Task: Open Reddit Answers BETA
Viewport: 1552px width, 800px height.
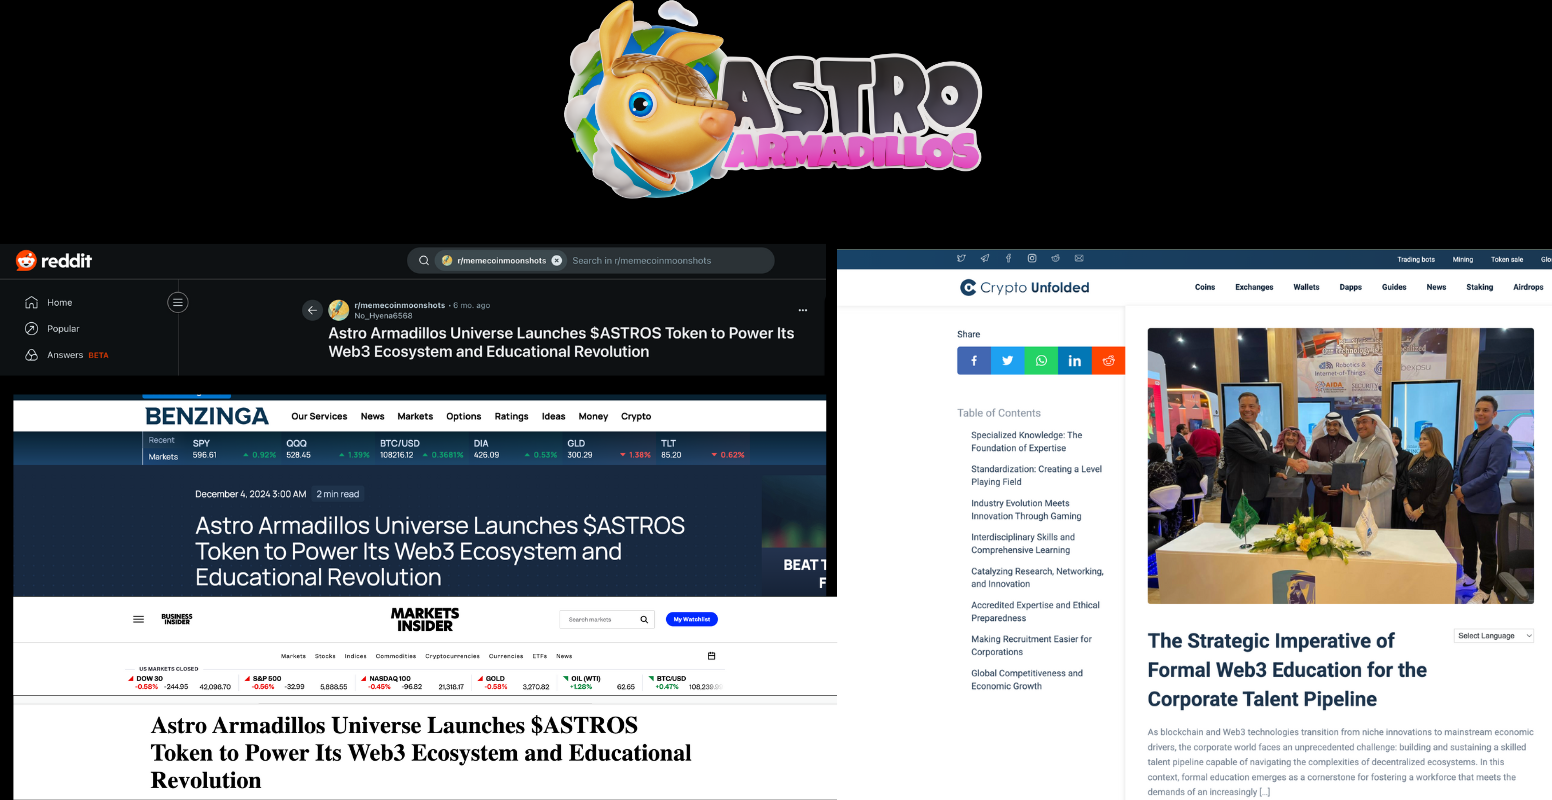Action: click(66, 355)
